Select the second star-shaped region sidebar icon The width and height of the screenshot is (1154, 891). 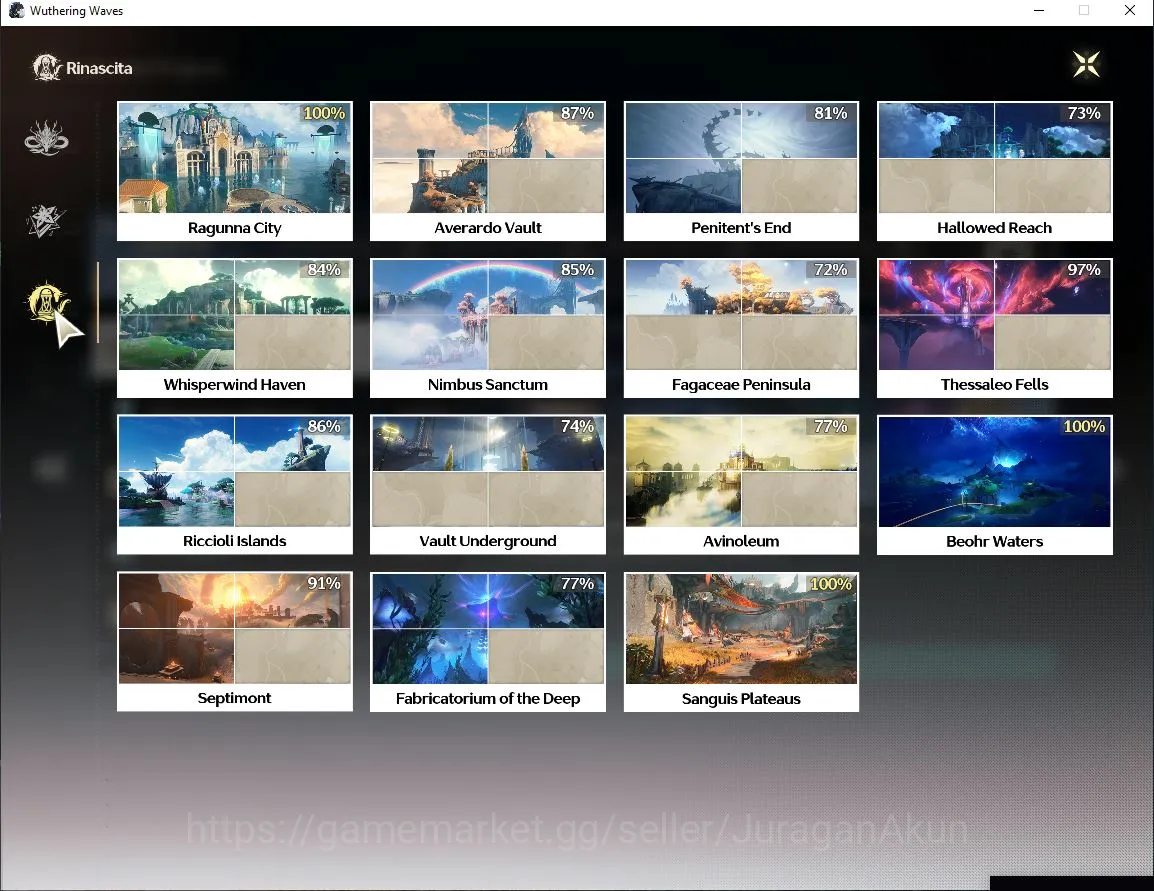(x=46, y=221)
